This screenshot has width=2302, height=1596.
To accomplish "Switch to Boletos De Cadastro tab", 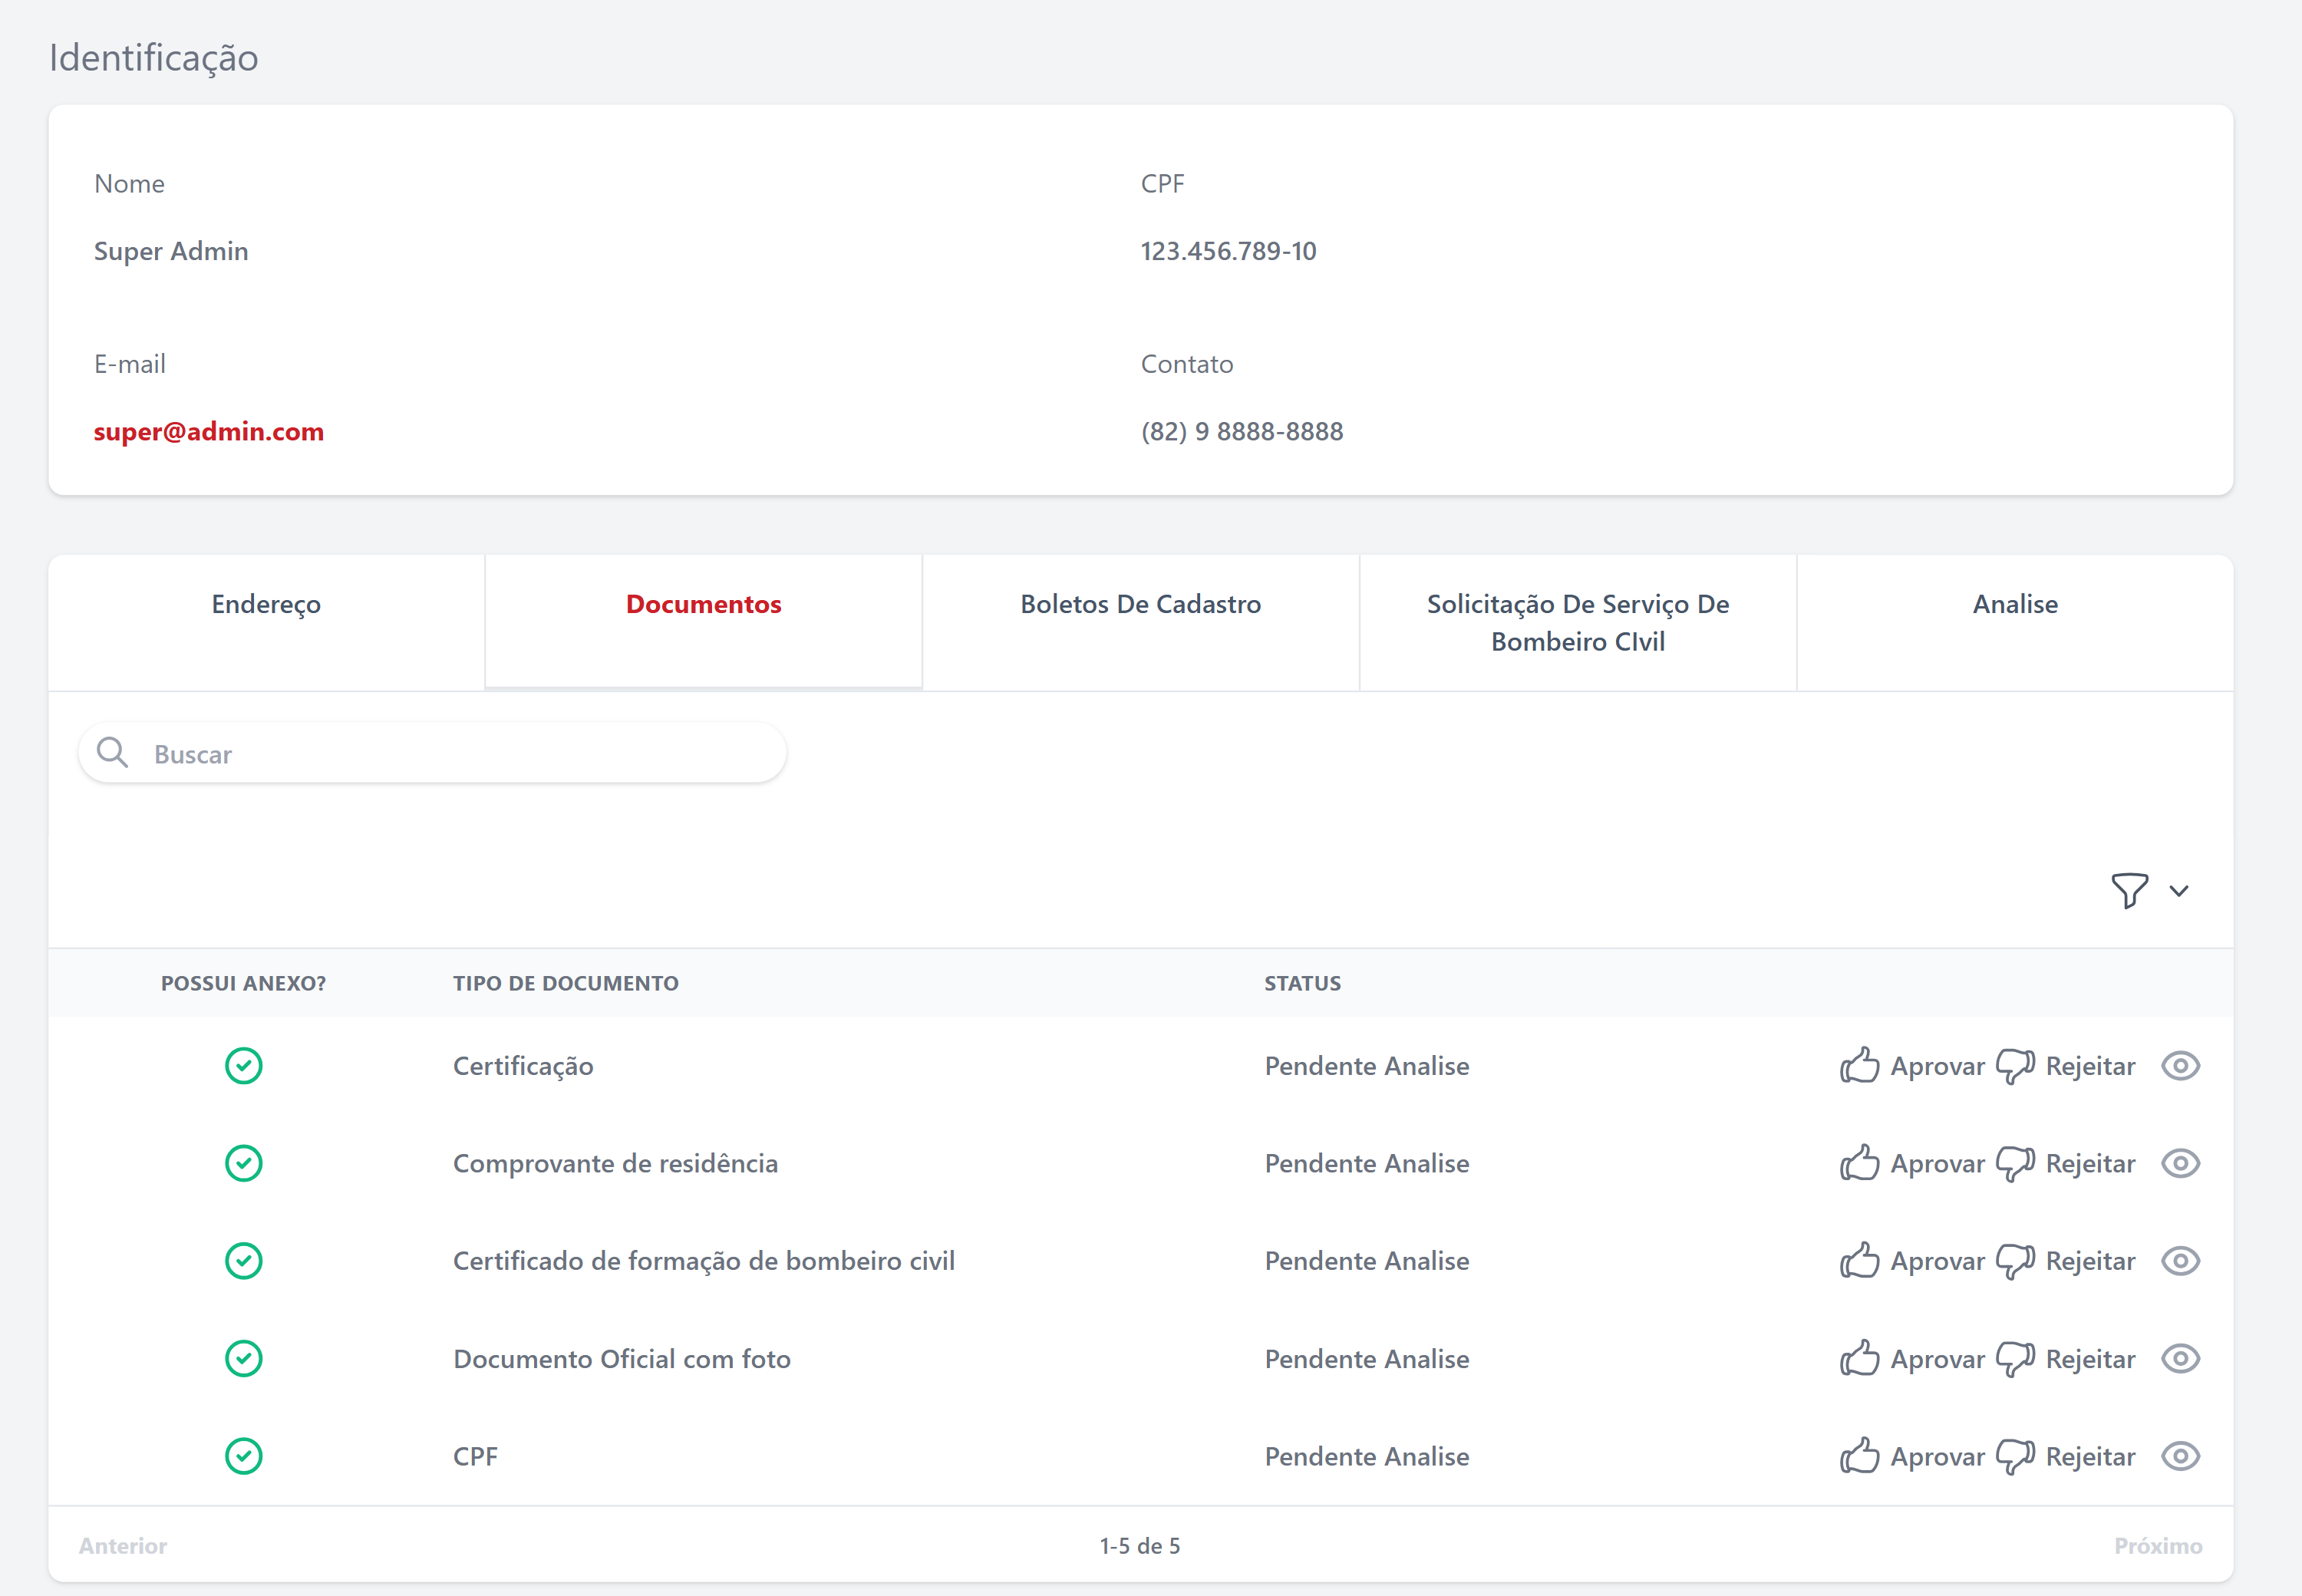I will (1140, 604).
